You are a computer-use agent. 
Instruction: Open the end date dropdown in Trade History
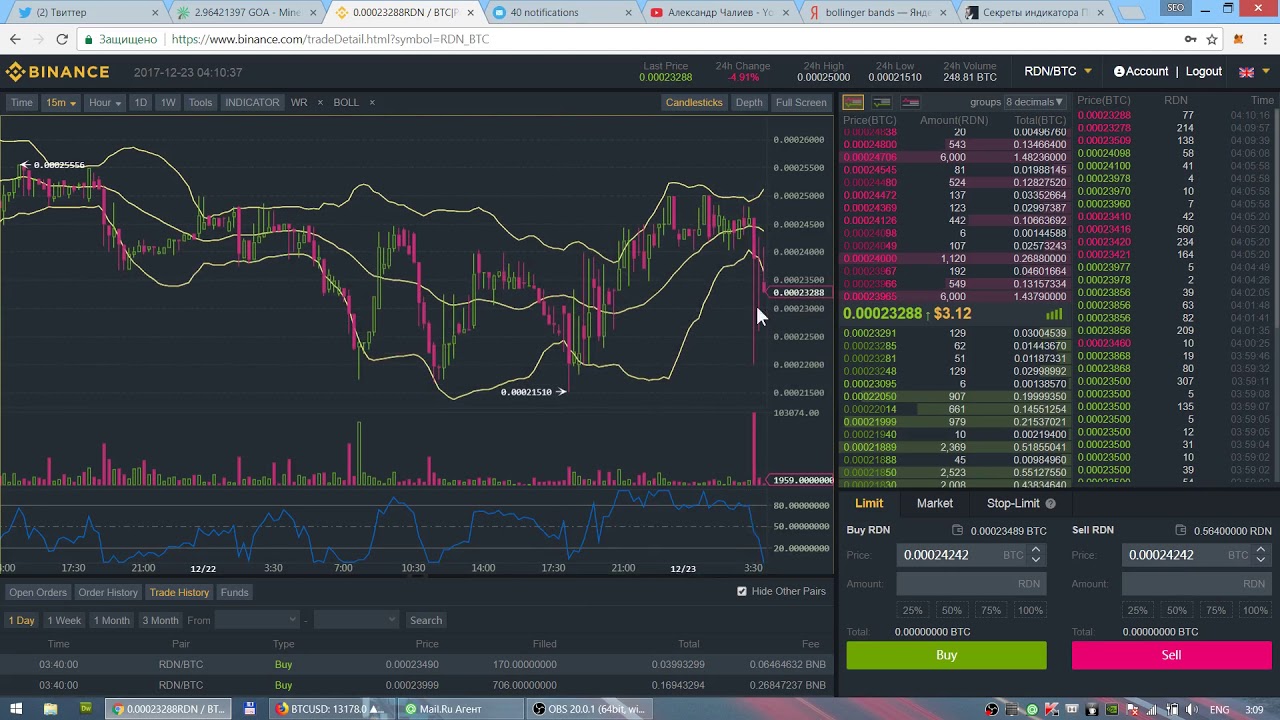pos(355,620)
